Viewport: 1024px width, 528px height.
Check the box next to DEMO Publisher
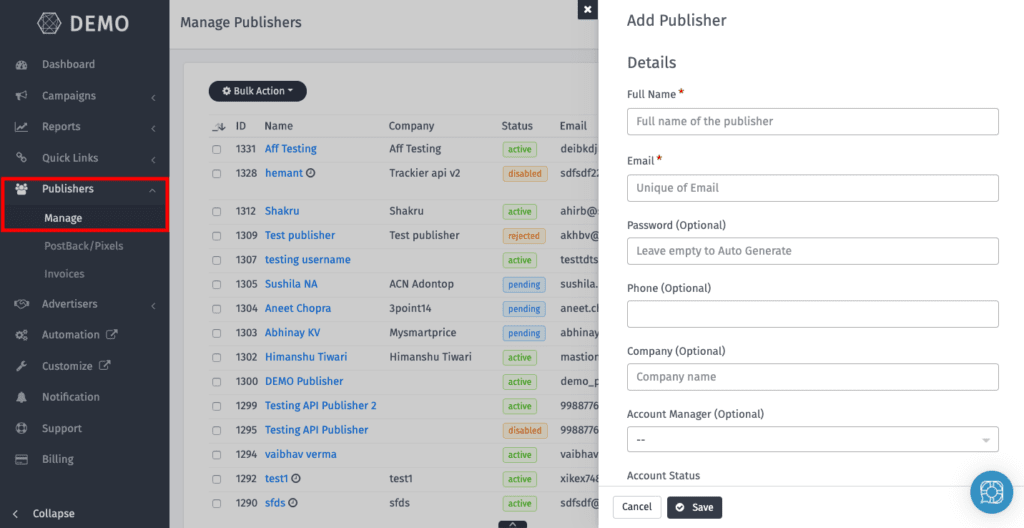(217, 382)
